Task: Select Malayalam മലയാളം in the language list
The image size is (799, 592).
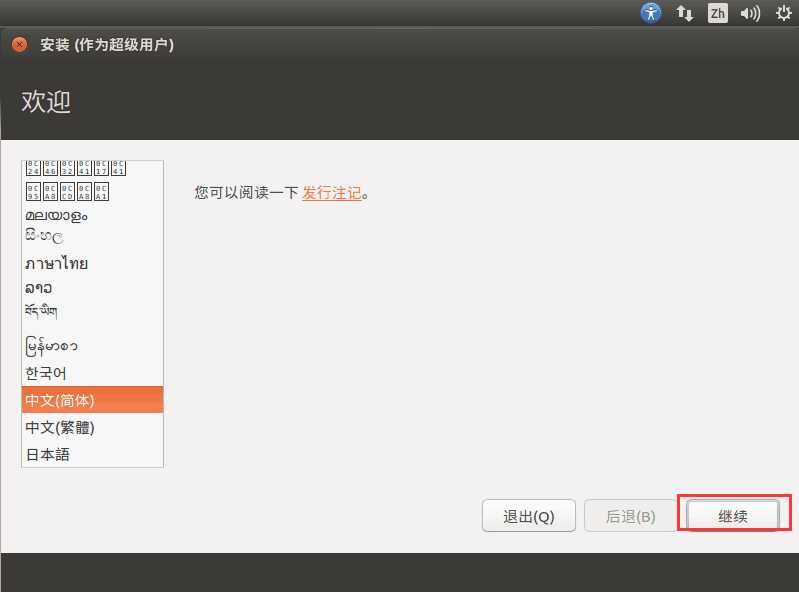Action: pyautogui.click(x=92, y=216)
